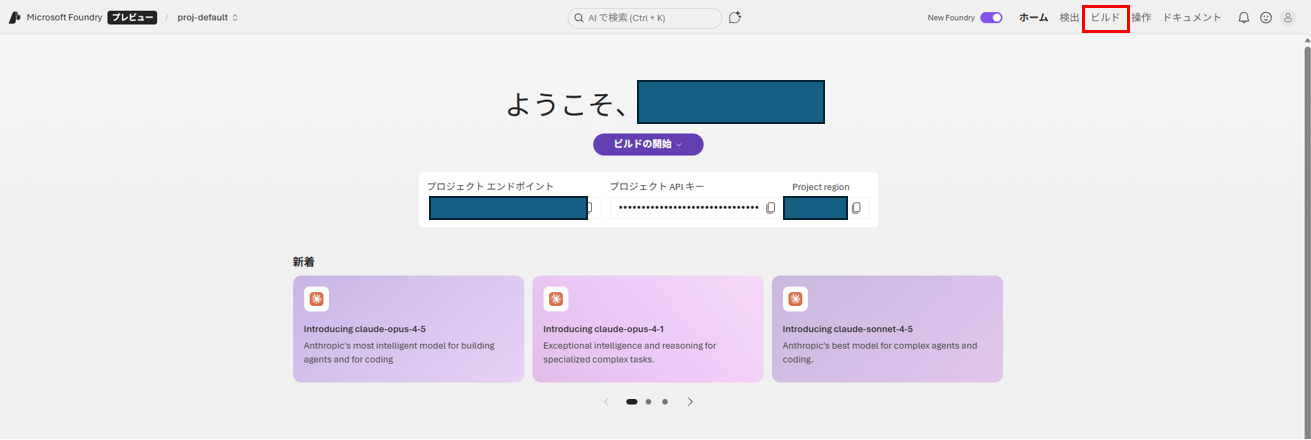Click the ビルドの開始 dropdown button

pyautogui.click(x=648, y=144)
